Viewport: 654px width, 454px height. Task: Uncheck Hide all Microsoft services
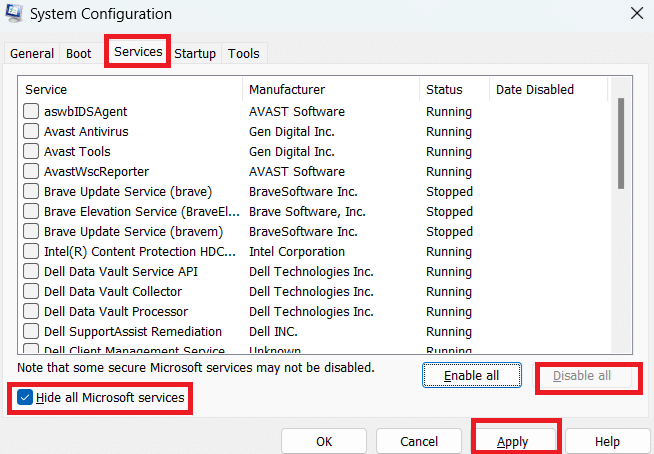tap(24, 398)
